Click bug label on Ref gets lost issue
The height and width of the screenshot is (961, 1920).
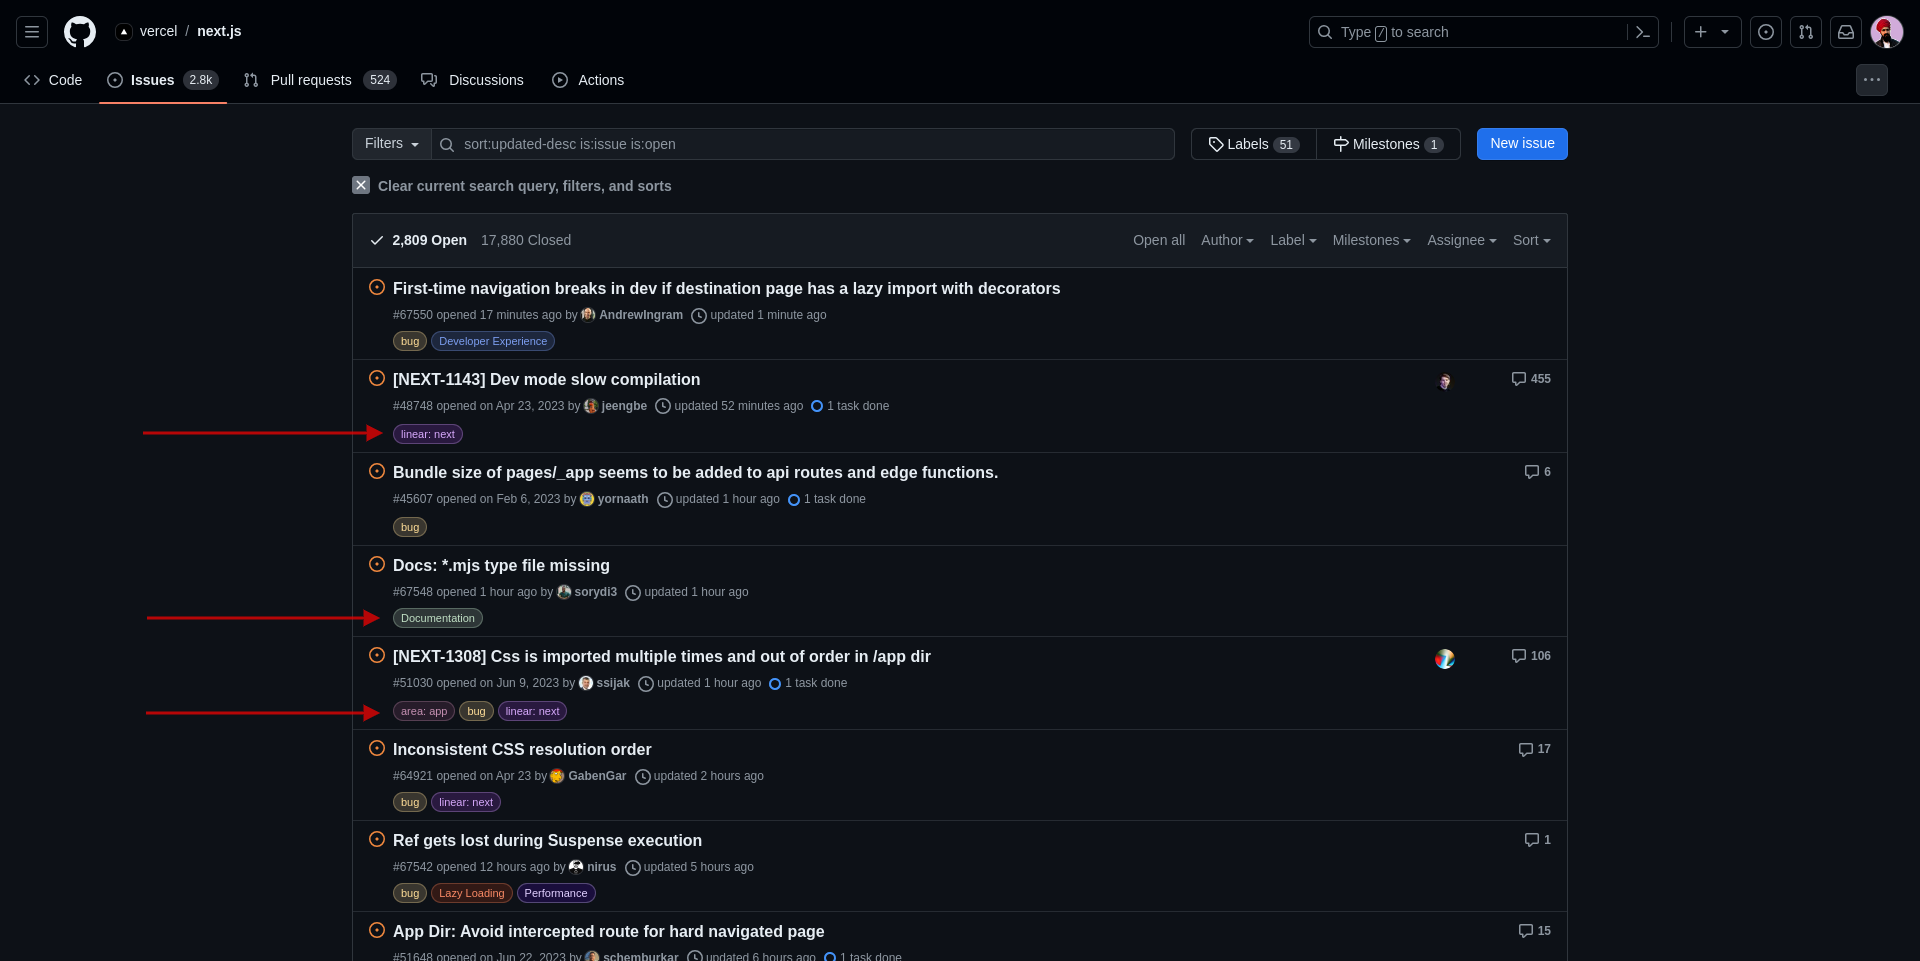pyautogui.click(x=410, y=893)
